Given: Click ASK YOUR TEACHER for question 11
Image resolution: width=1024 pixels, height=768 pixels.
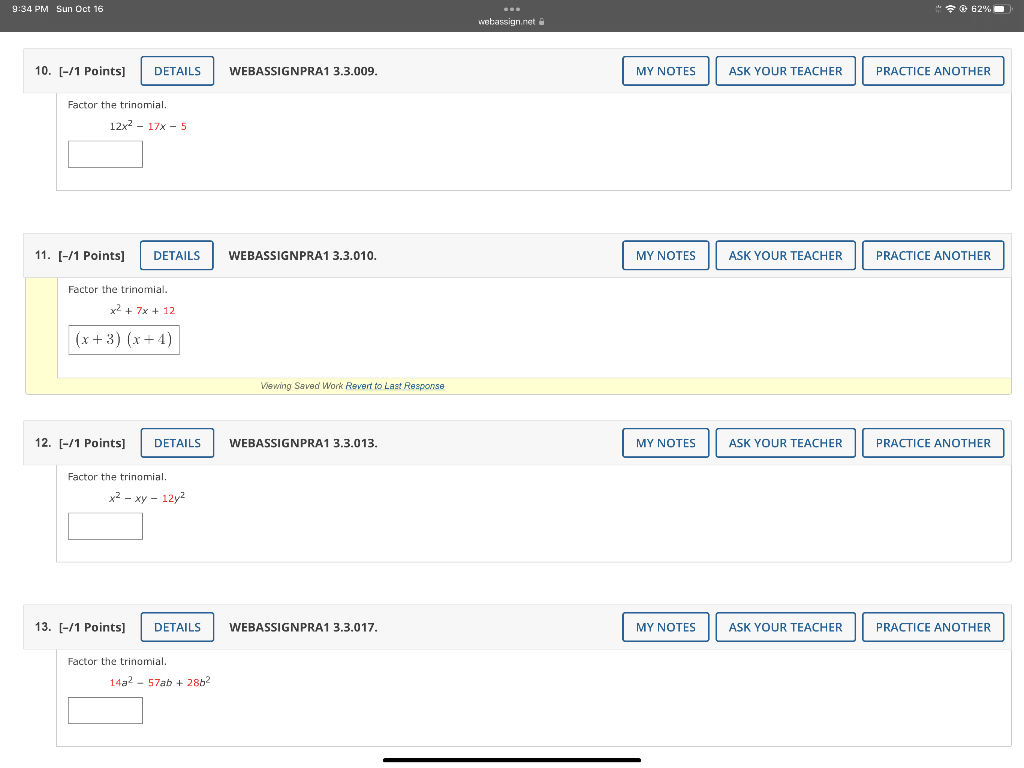Looking at the screenshot, I should click(x=785, y=255).
